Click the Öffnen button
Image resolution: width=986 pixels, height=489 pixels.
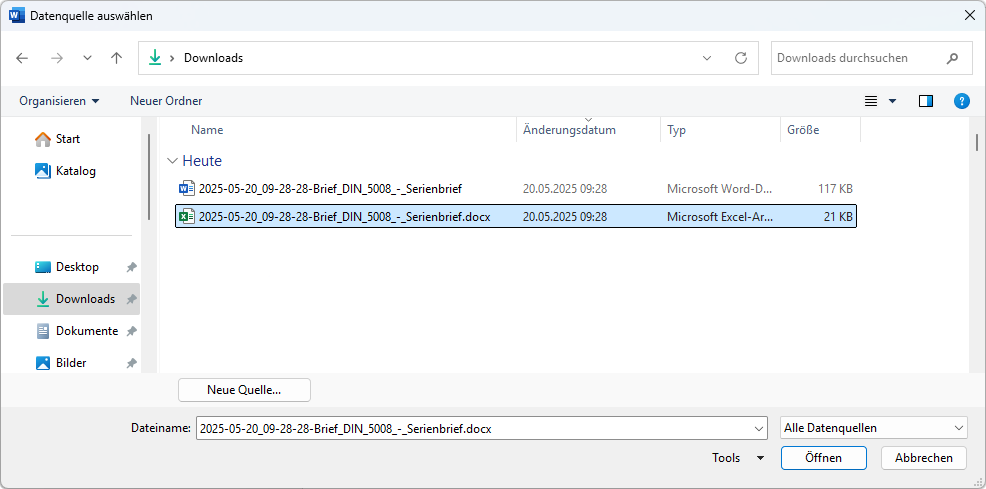point(824,458)
